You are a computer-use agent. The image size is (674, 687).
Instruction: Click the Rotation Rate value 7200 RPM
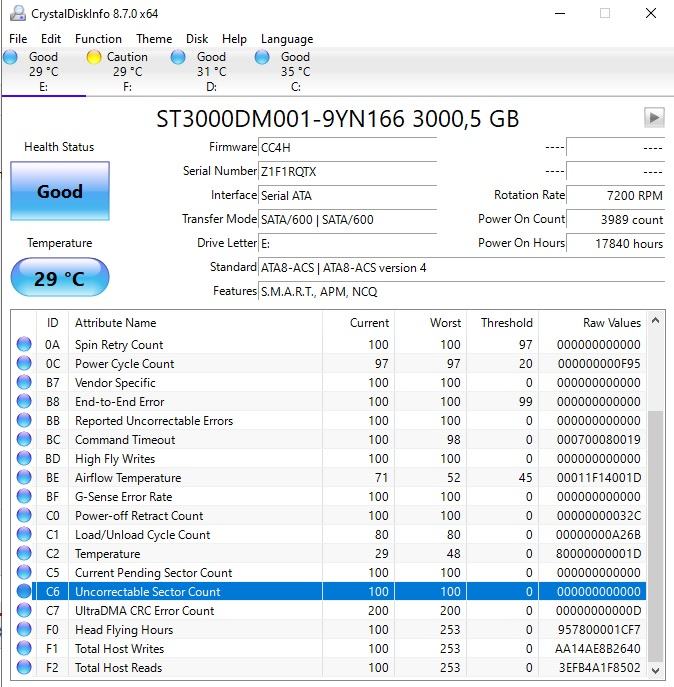coord(616,195)
